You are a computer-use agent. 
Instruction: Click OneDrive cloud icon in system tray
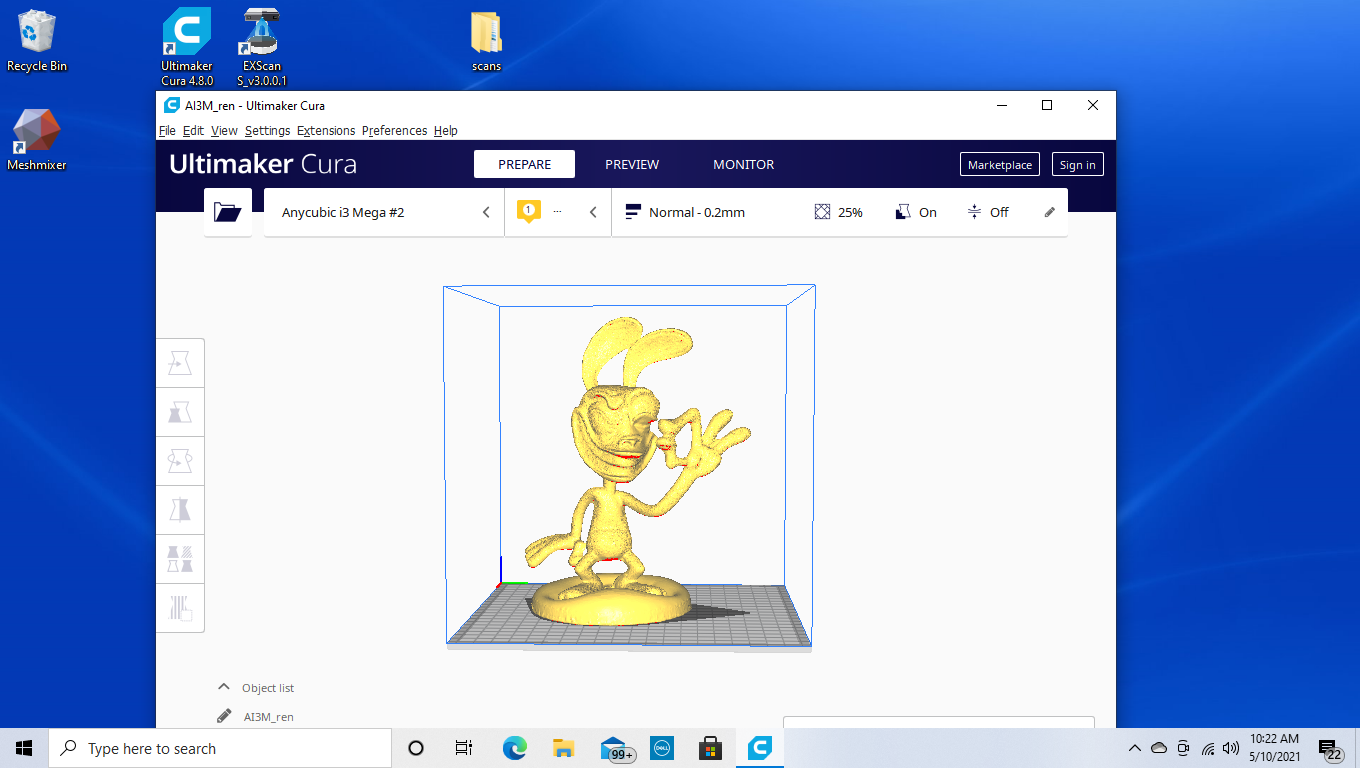click(x=1159, y=748)
